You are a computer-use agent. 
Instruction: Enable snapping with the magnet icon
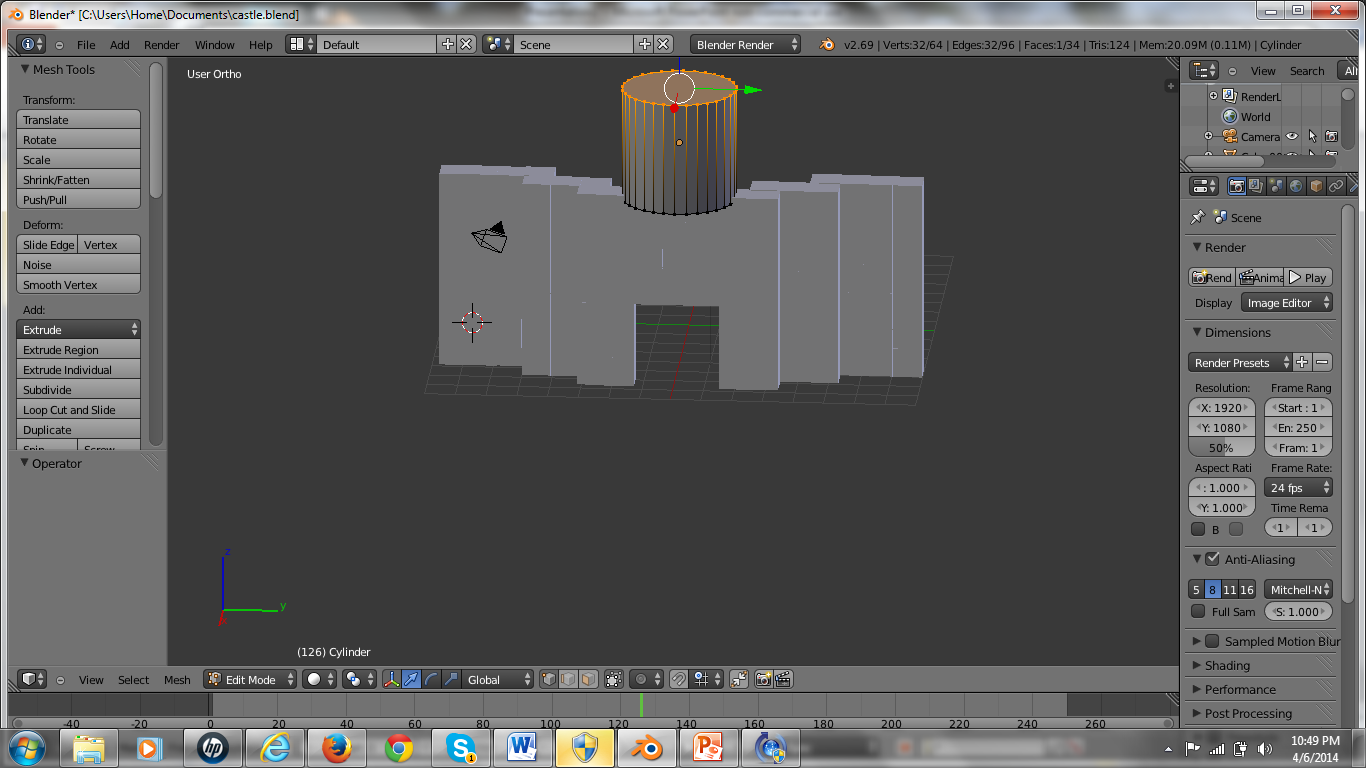680,679
